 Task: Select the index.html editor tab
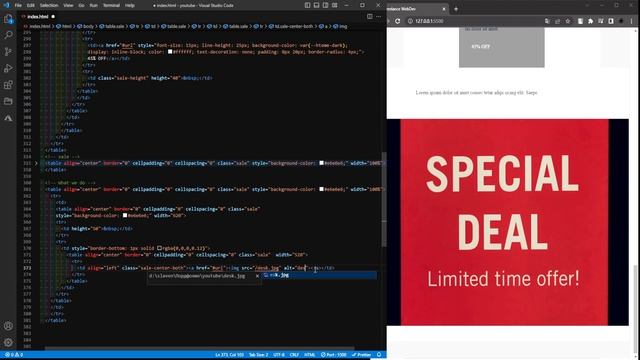pyautogui.click(x=38, y=17)
